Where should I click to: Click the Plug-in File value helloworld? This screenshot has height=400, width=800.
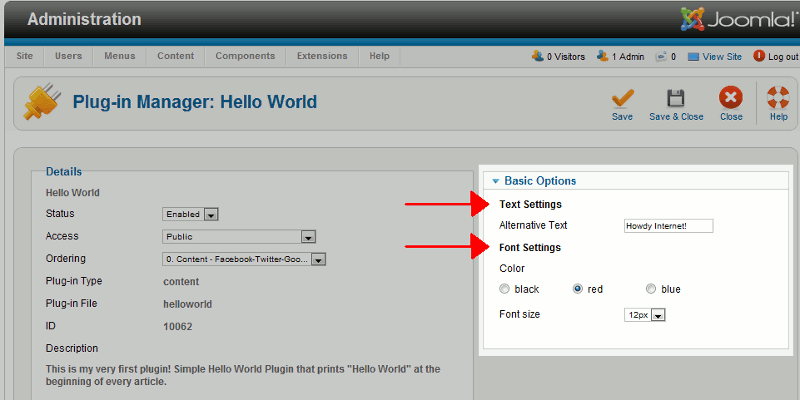point(188,305)
